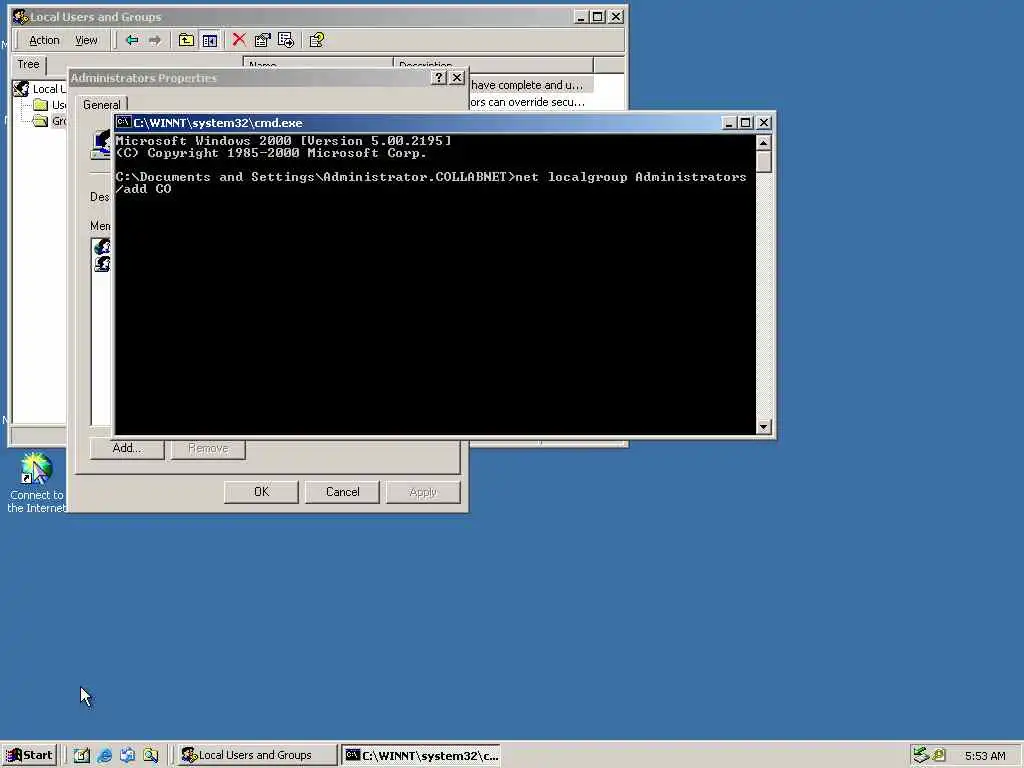Viewport: 1024px width, 768px height.
Task: Open the Action menu
Action: (44, 40)
